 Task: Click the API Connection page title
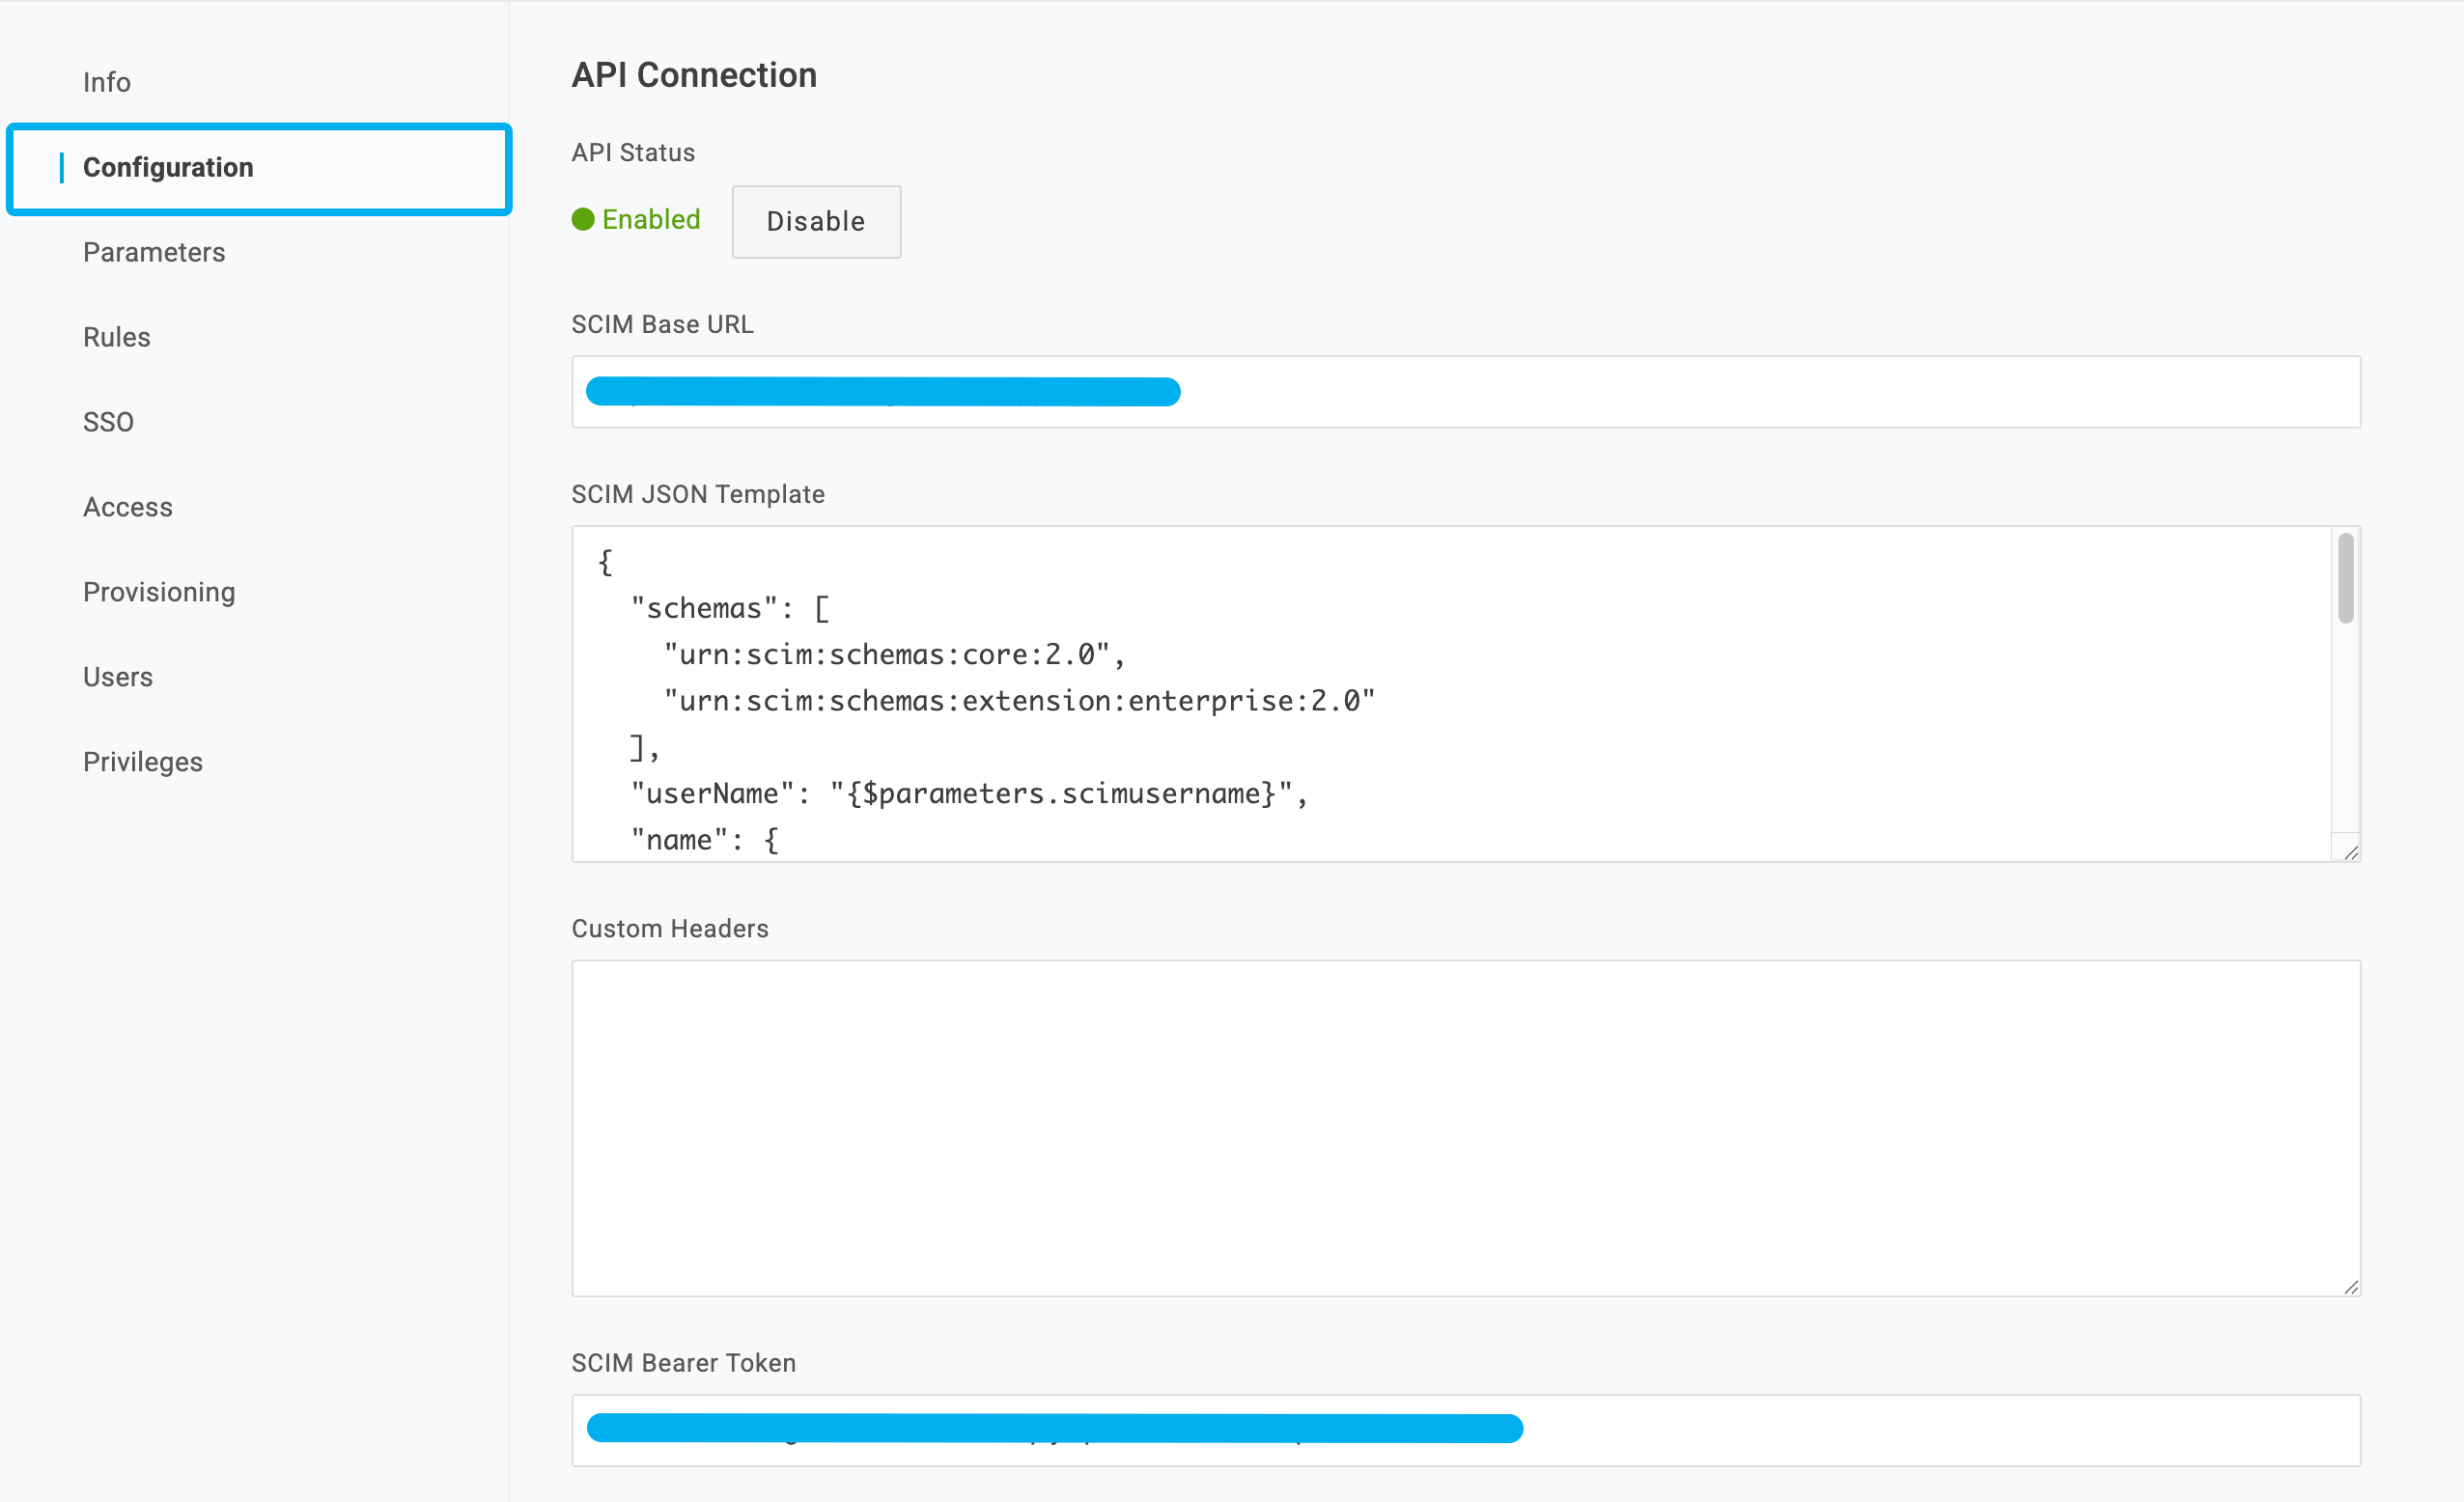694,74
